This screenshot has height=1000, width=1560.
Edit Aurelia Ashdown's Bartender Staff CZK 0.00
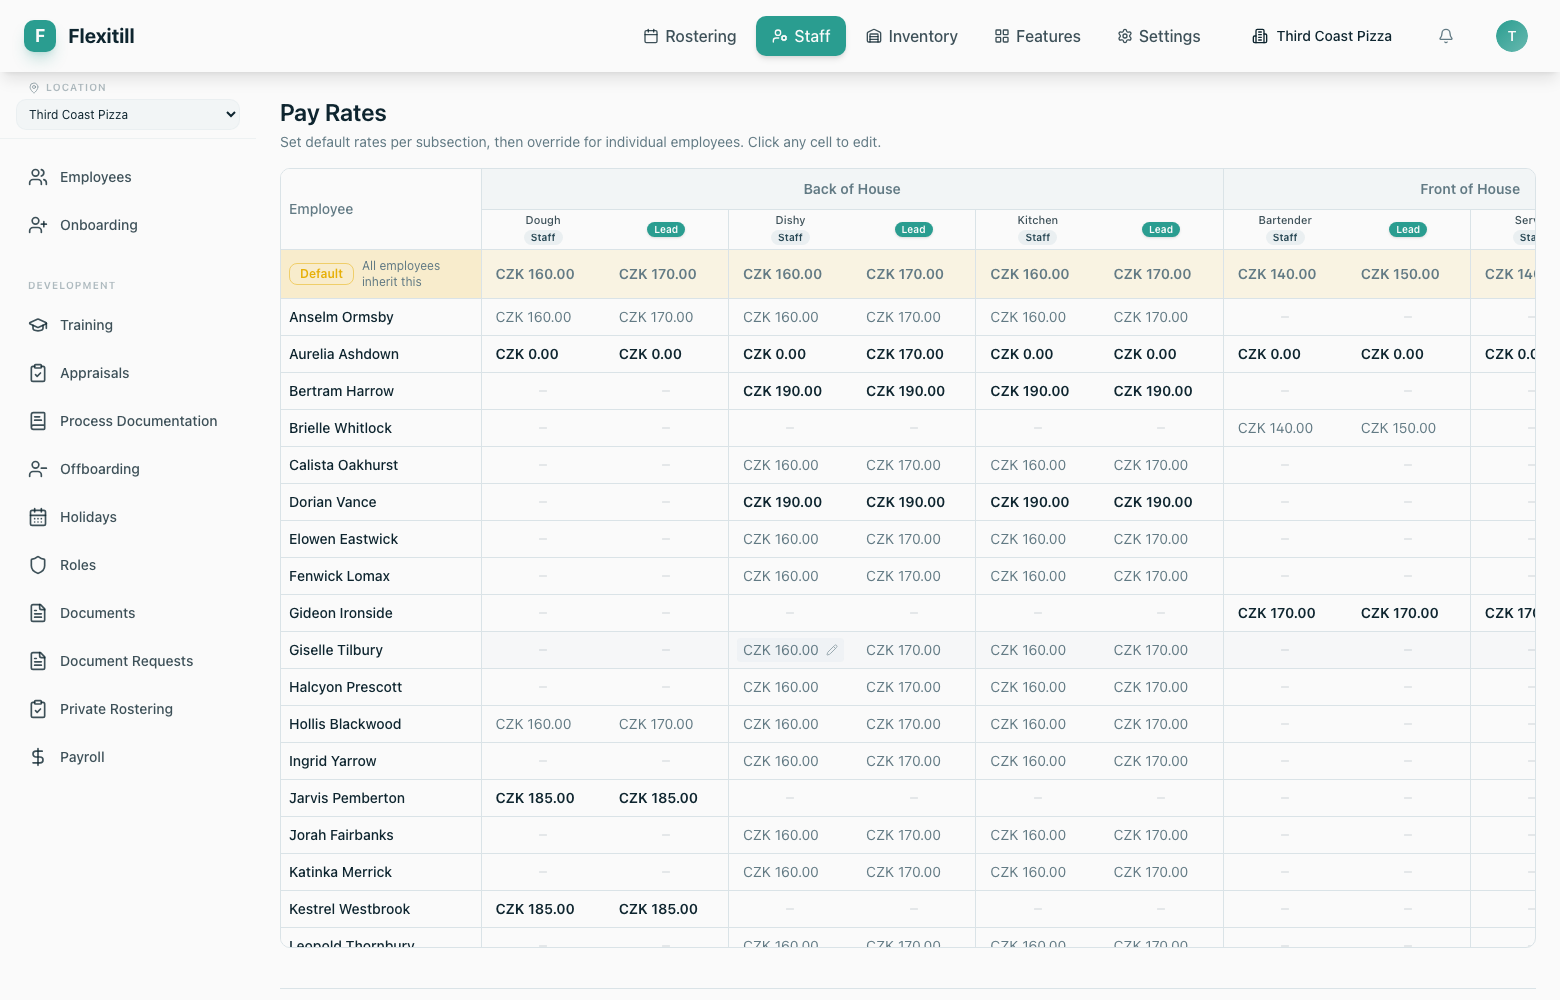tap(1269, 354)
